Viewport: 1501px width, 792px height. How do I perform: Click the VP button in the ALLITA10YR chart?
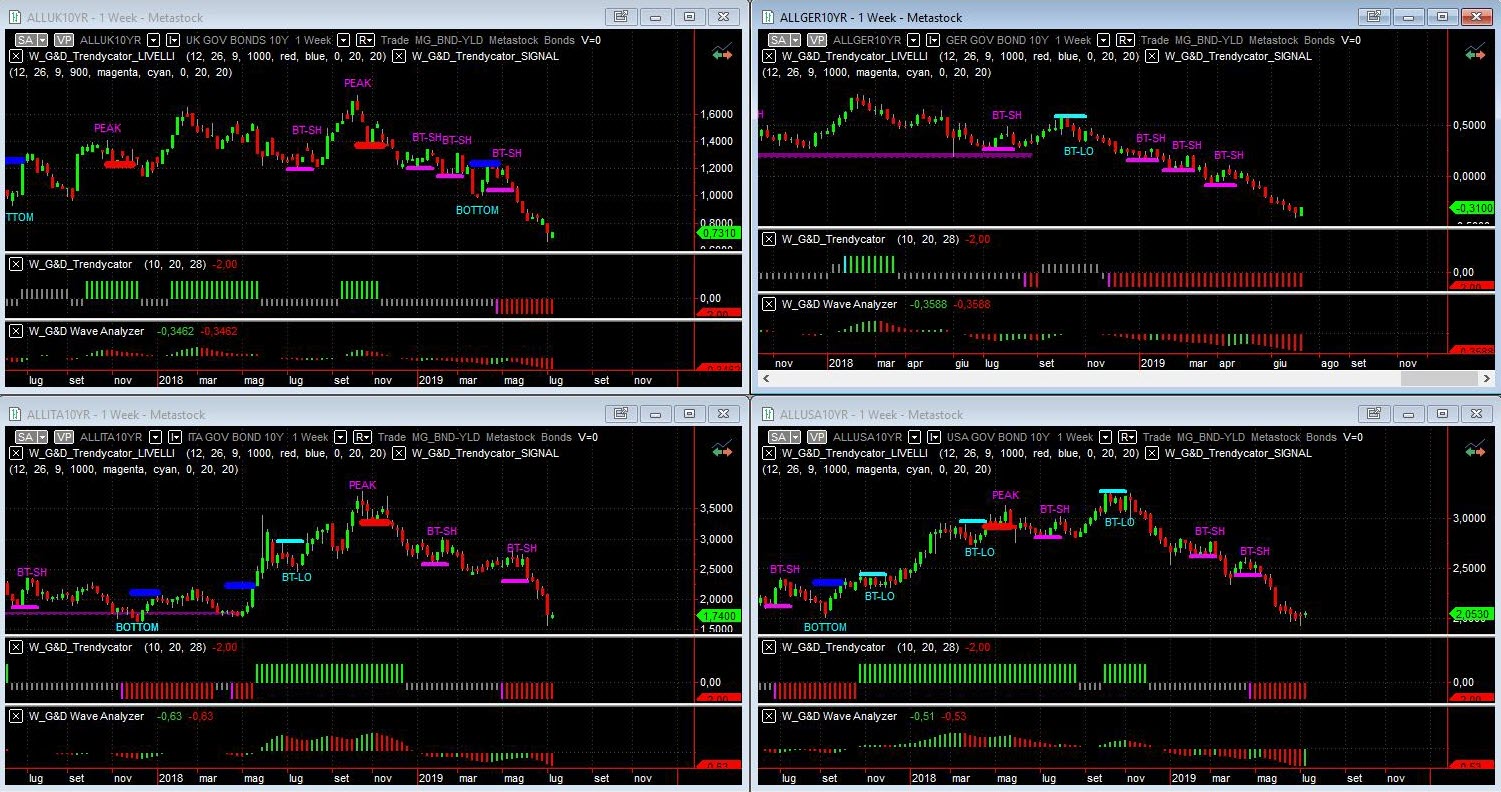click(64, 437)
